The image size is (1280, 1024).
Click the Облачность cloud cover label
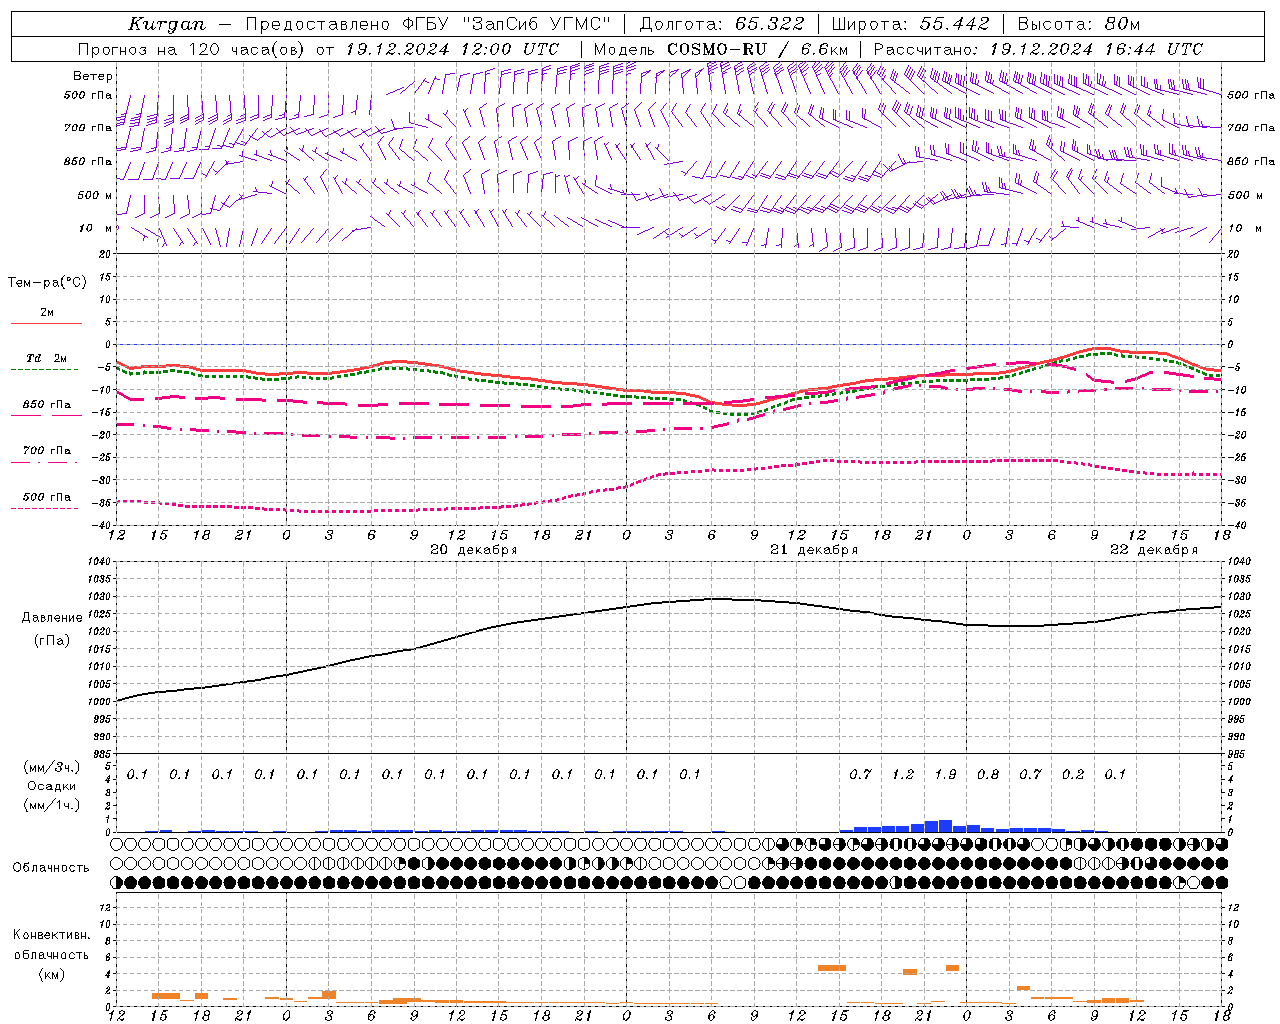coord(51,867)
